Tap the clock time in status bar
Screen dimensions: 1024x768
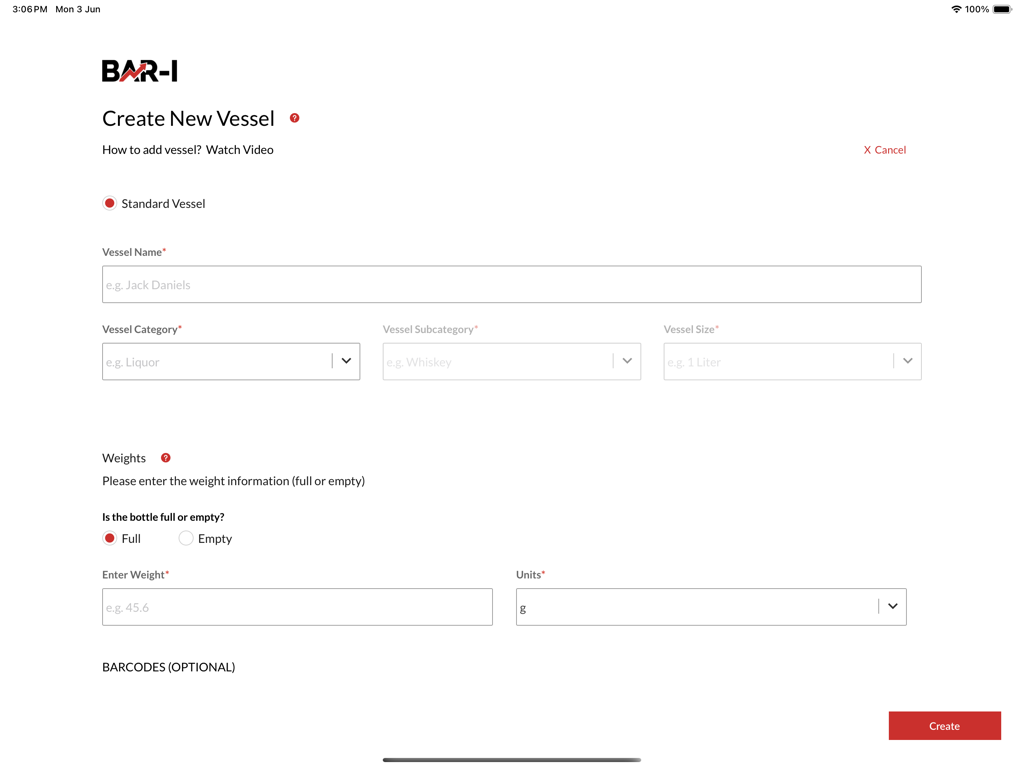30,9
